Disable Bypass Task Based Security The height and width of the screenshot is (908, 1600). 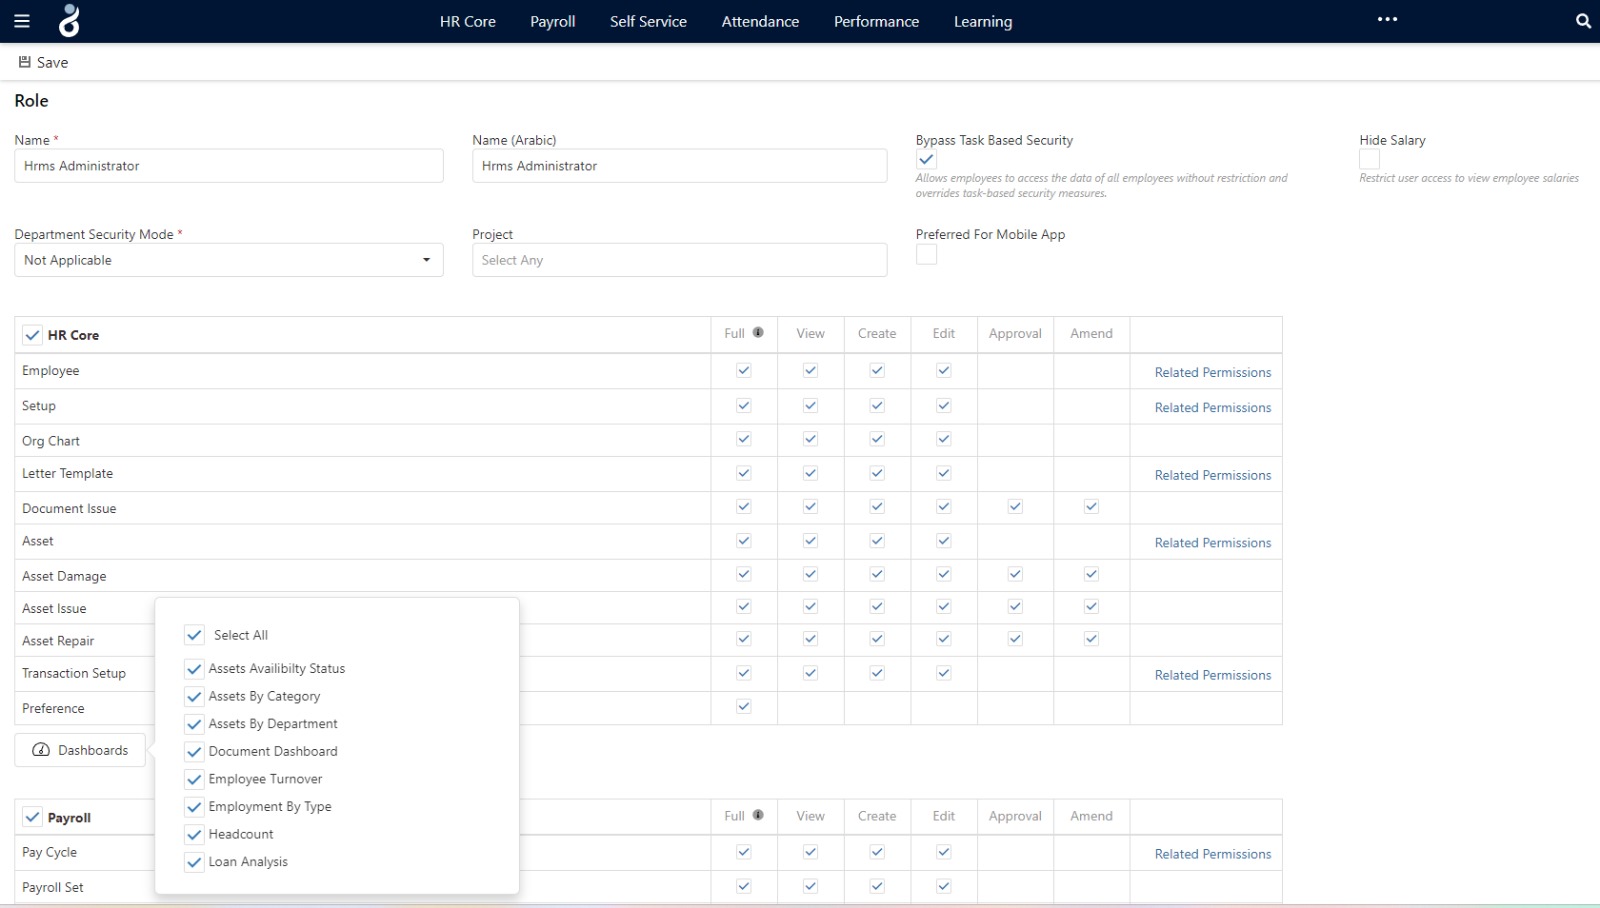[x=926, y=159]
